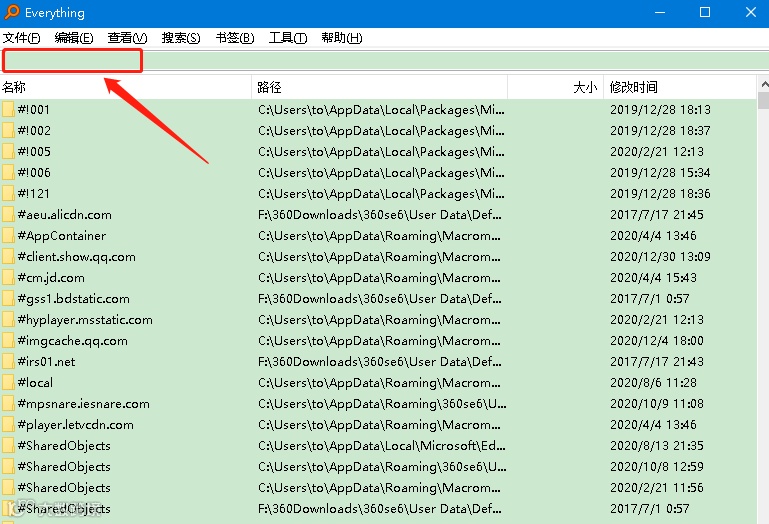The image size is (769, 524).
Task: Click the modified date 2020/2/21 11:56
Action: tap(657, 488)
